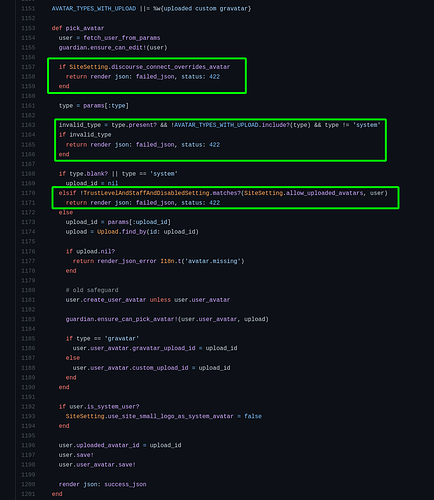Click 'def pick_avatar' method definition
Image resolution: width=434 pixels, height=500 pixels.
pos(78,28)
